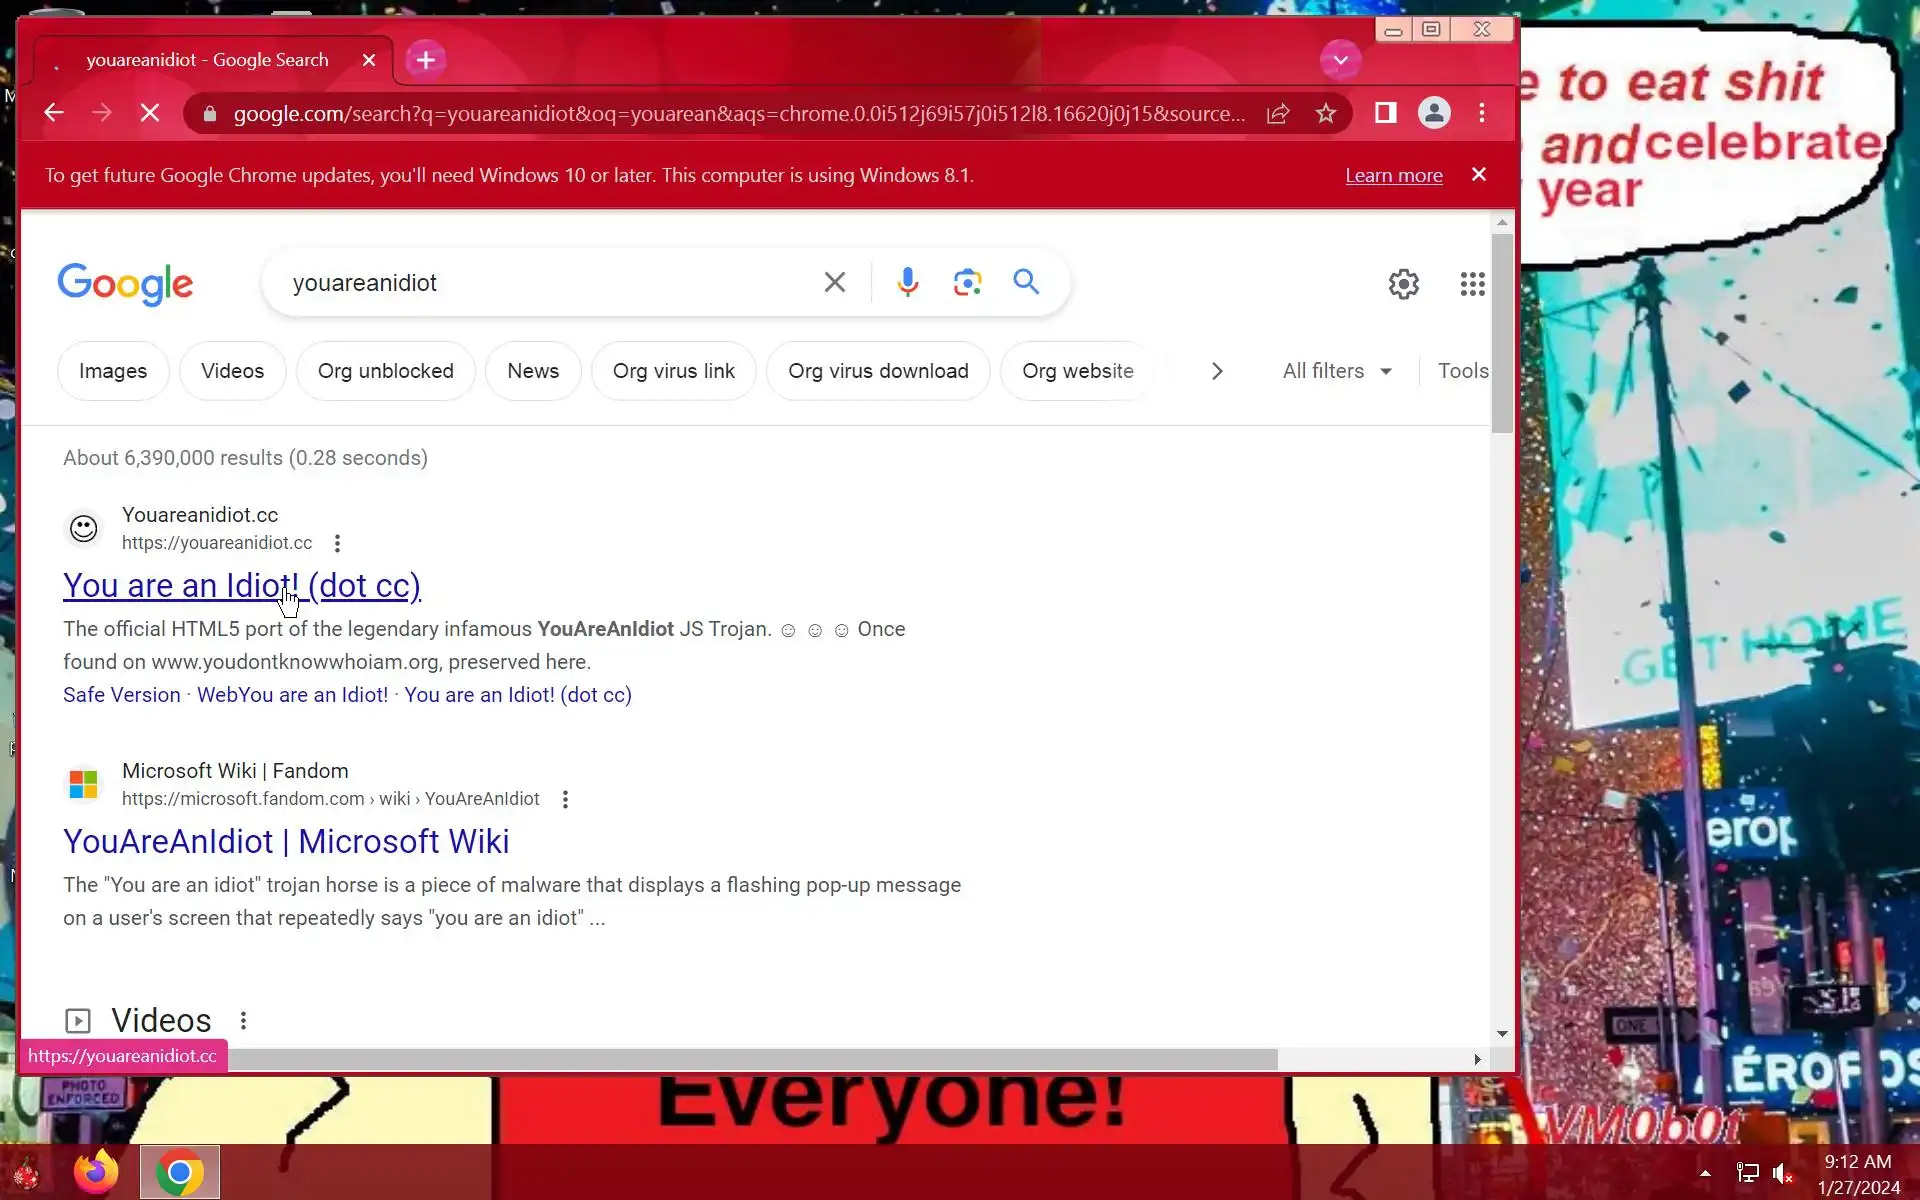Open the Google apps grid
The height and width of the screenshot is (1200, 1920).
point(1472,284)
